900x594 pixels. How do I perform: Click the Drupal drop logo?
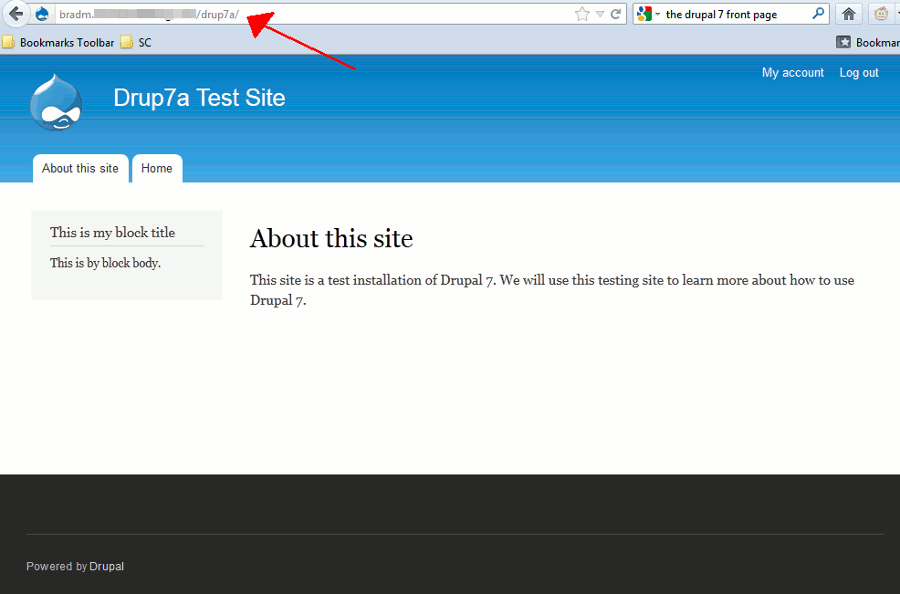point(56,103)
